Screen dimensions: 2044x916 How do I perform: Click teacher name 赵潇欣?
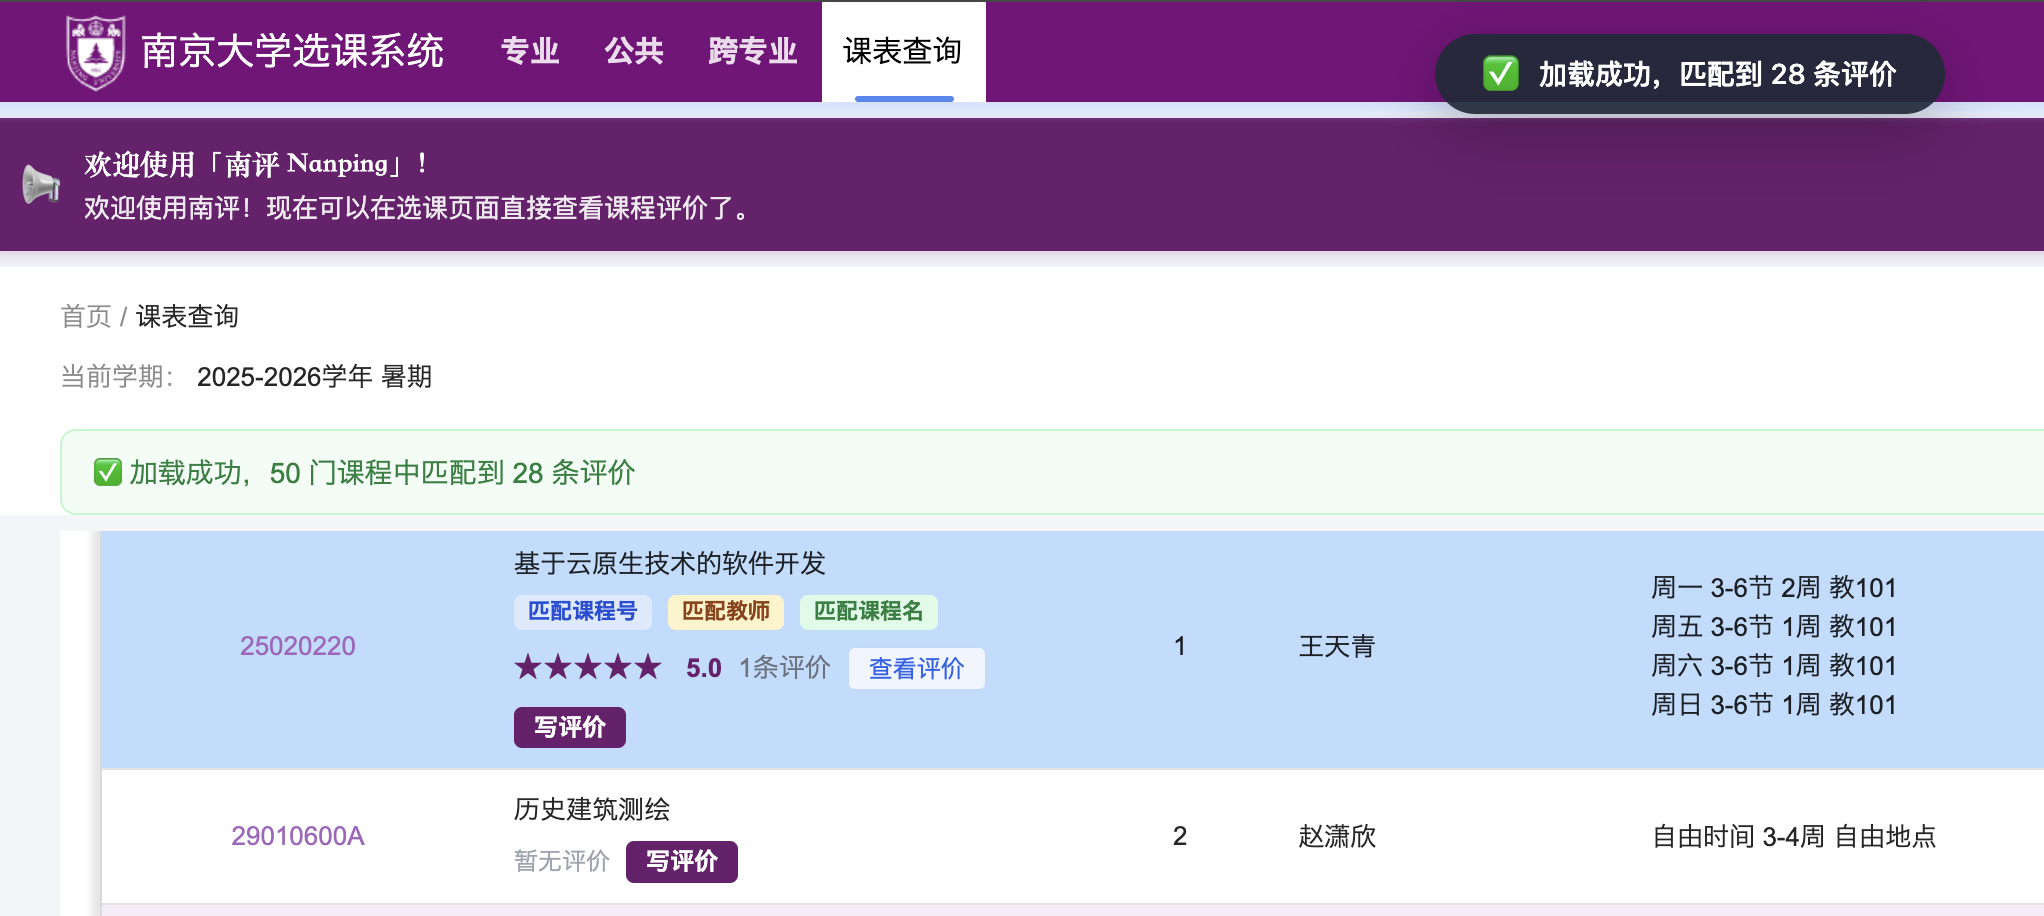(x=1337, y=836)
